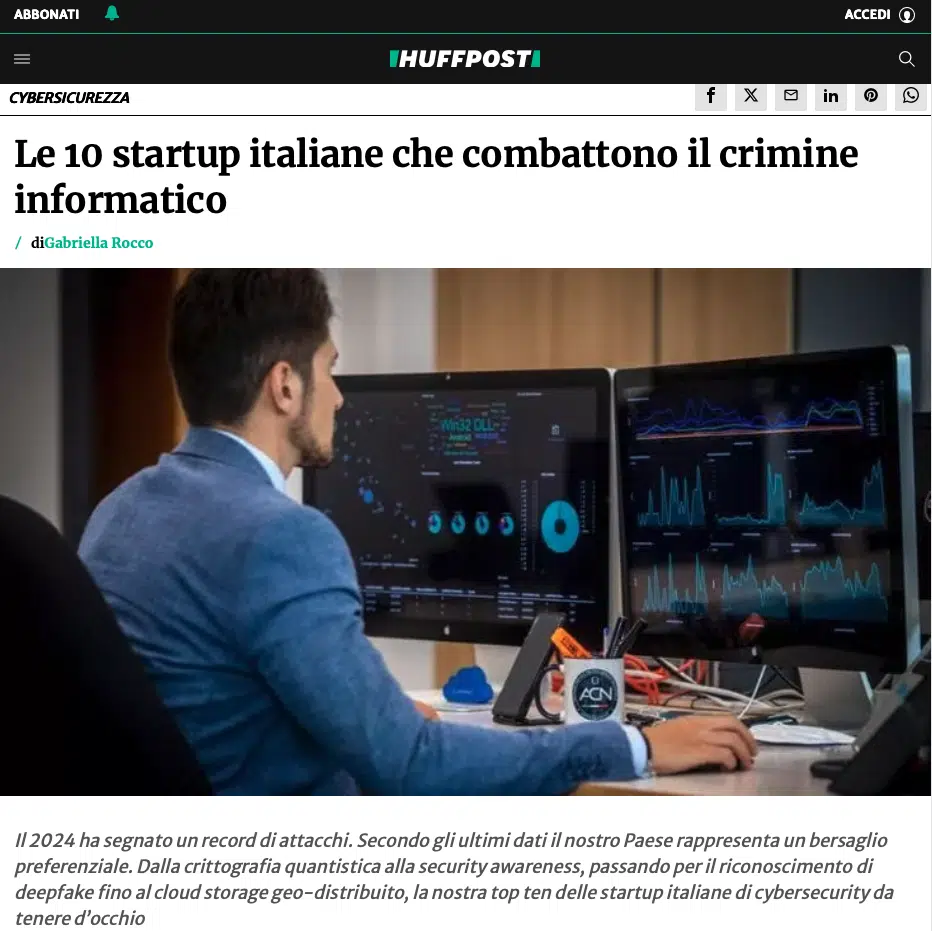Screen dimensions: 932x931
Task: Click the search magnifier icon
Action: [x=906, y=59]
